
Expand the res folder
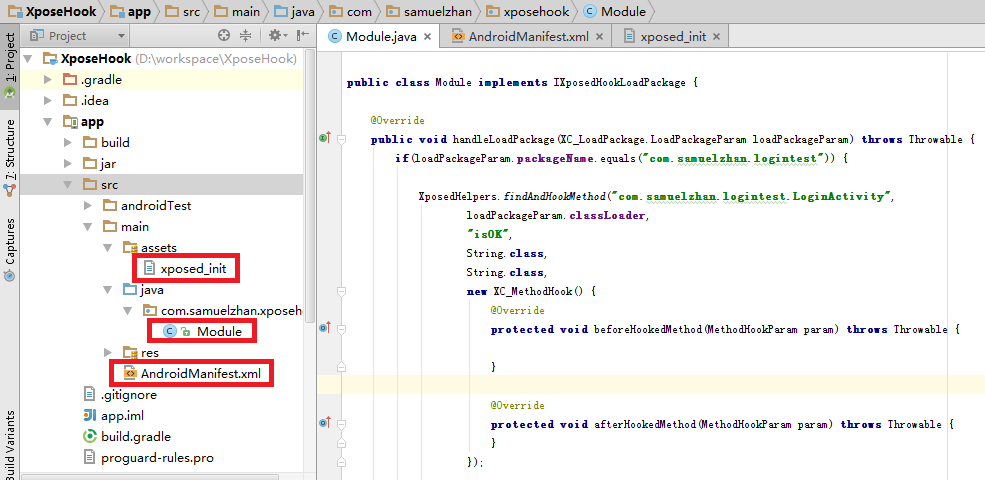(x=108, y=352)
